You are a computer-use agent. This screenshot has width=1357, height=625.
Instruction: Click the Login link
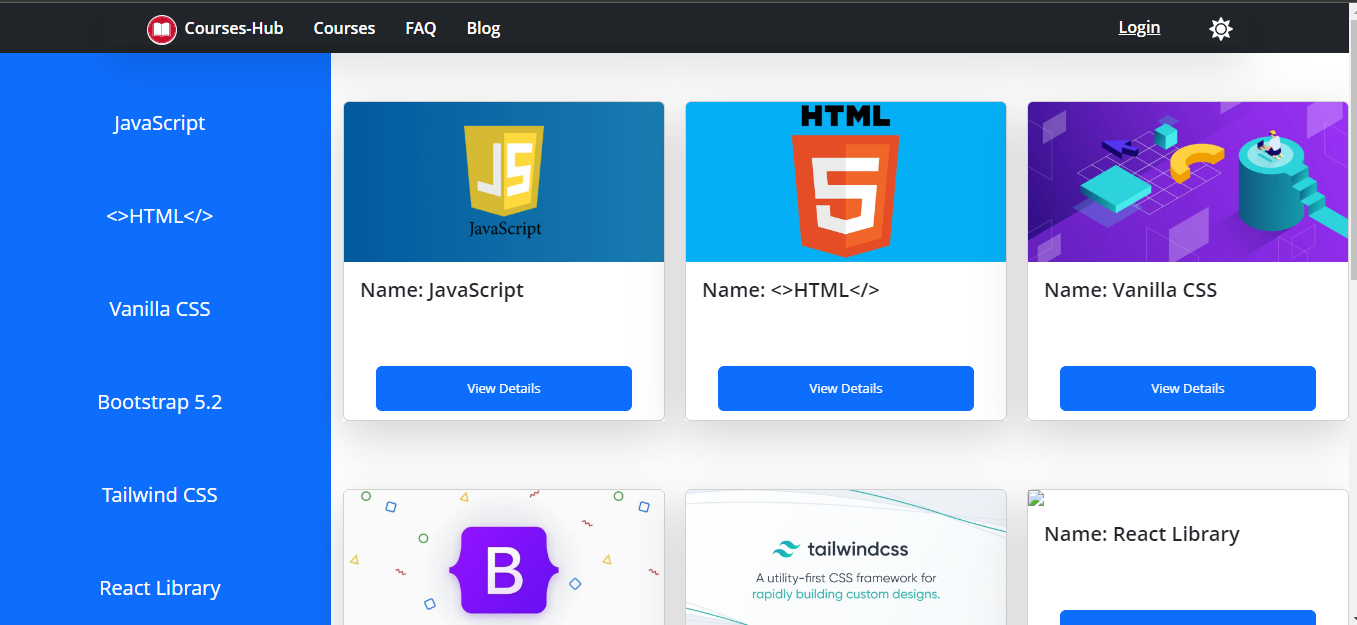(x=1139, y=27)
